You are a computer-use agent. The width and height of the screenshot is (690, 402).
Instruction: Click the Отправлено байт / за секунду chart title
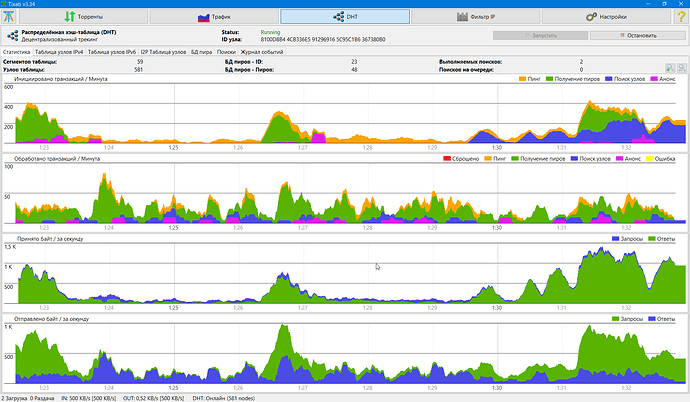pyautogui.click(x=51, y=319)
